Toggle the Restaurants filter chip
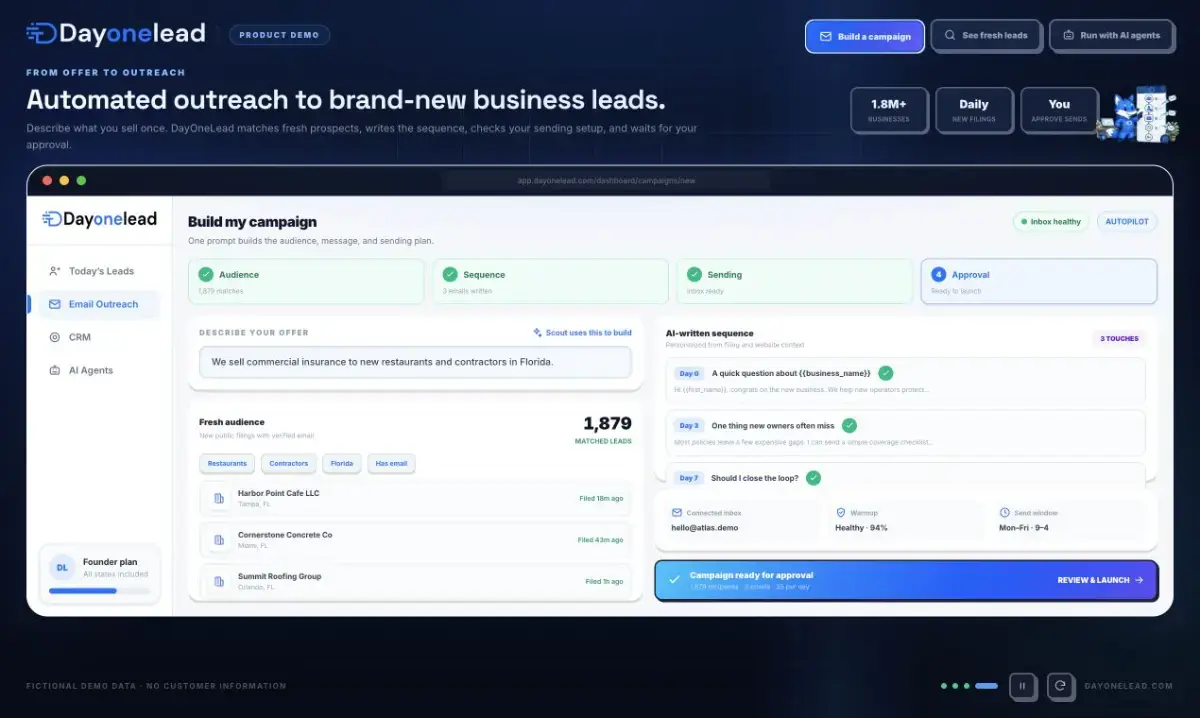Screen dimensions: 1200x718 227,463
